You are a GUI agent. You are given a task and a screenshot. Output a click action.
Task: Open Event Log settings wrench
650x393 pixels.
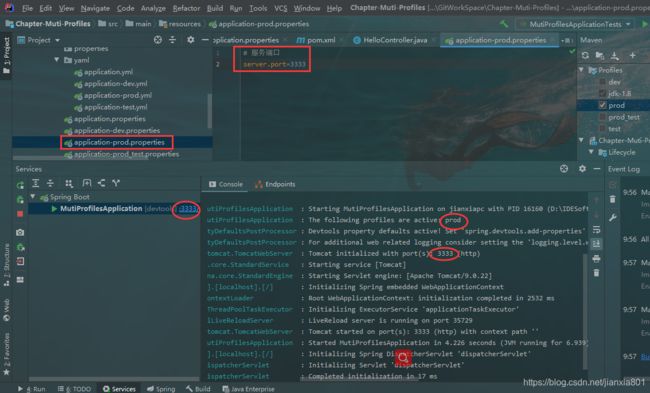(613, 217)
